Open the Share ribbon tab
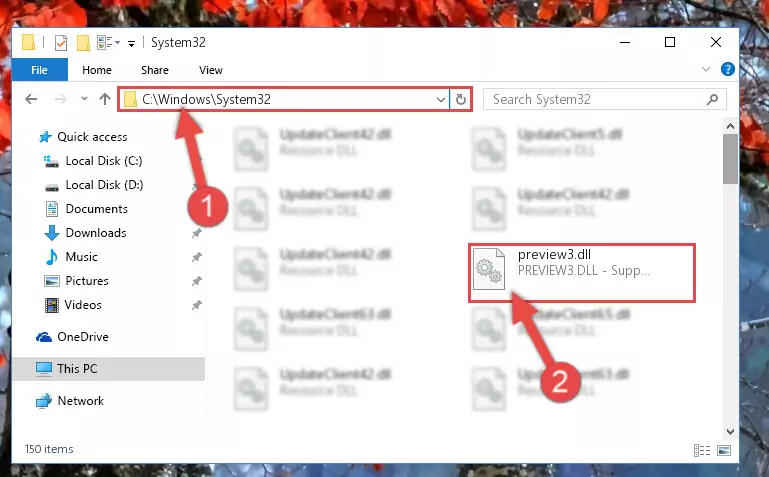The image size is (769, 477). coord(155,70)
